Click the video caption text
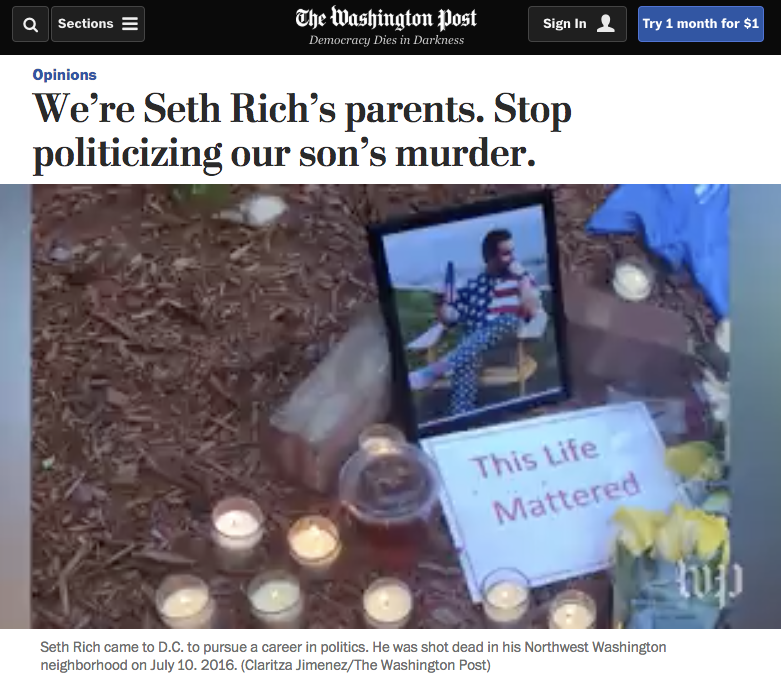This screenshot has height=681, width=781. (x=353, y=656)
